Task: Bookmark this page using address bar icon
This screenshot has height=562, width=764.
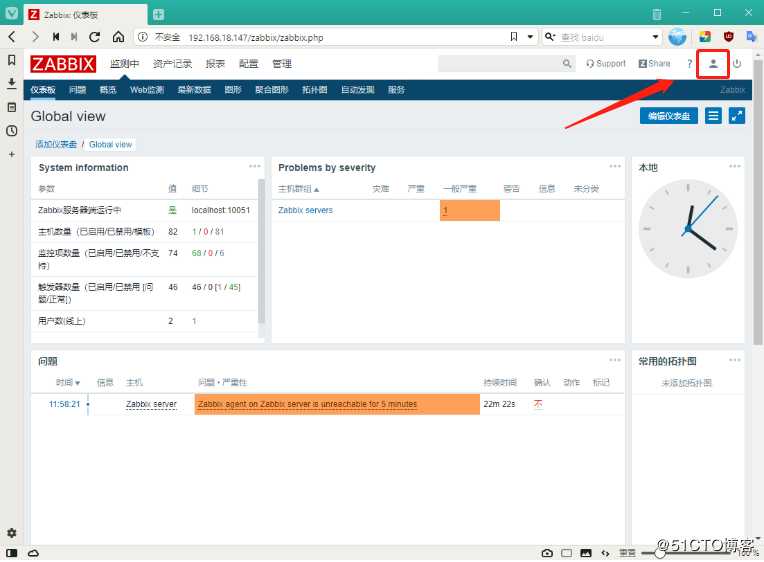Action: (x=514, y=37)
